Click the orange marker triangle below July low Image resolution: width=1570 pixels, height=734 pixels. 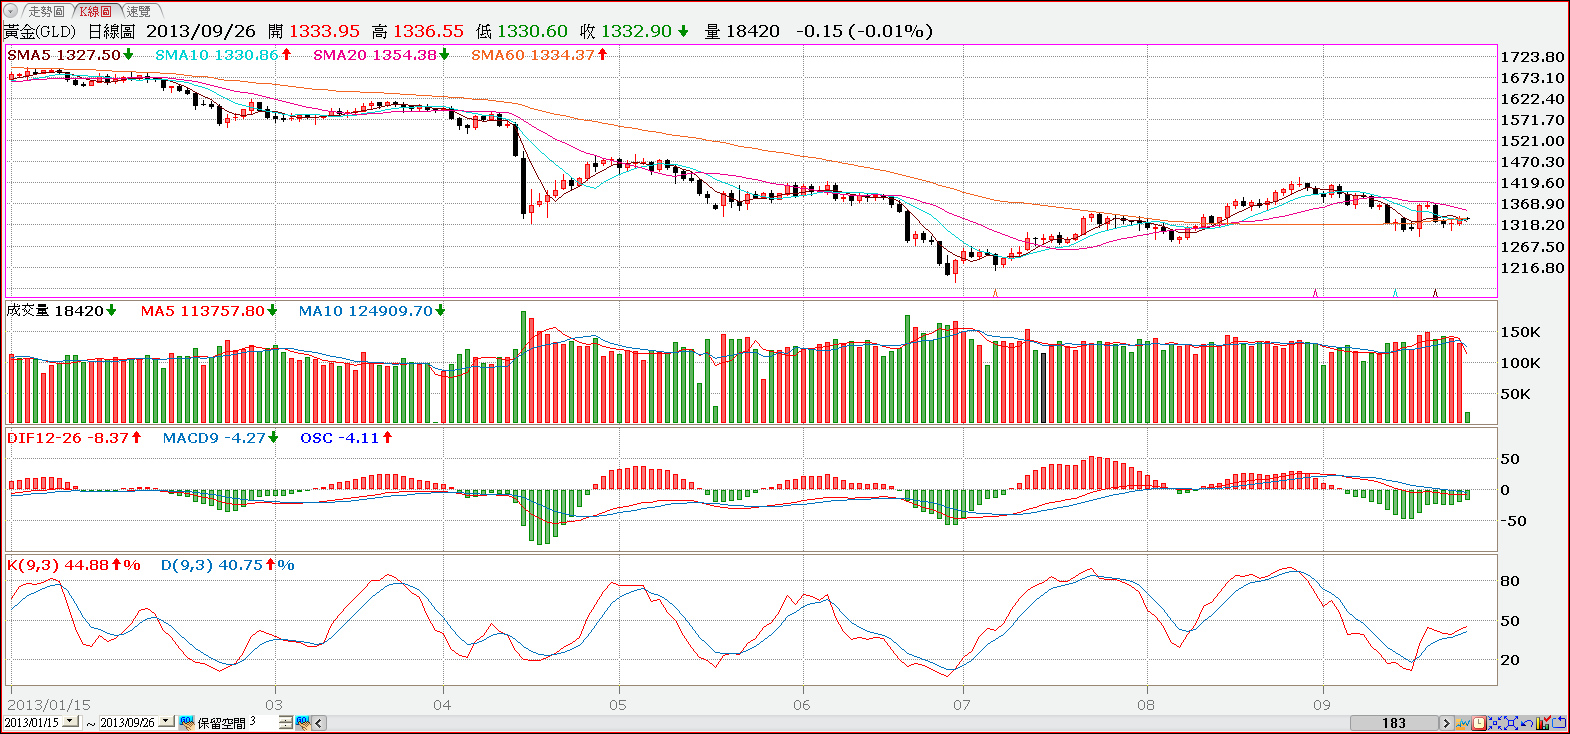[x=995, y=293]
